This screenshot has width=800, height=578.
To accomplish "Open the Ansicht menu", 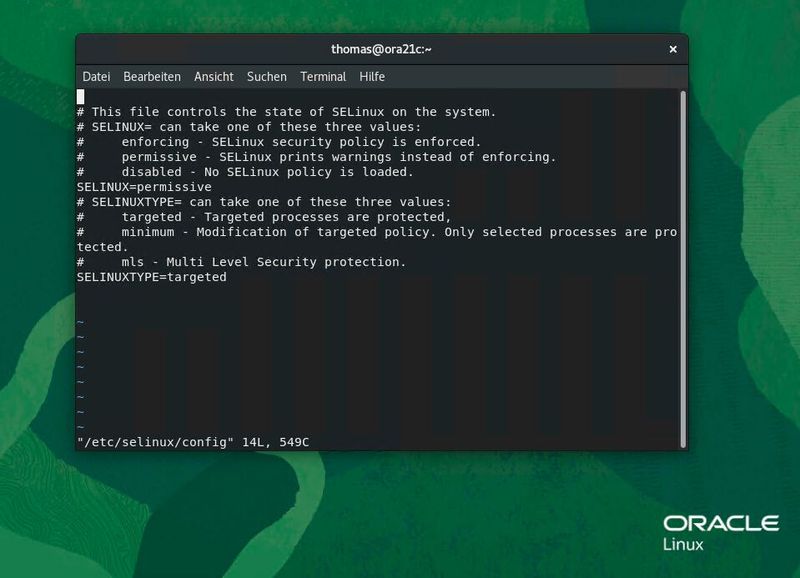I will (214, 77).
